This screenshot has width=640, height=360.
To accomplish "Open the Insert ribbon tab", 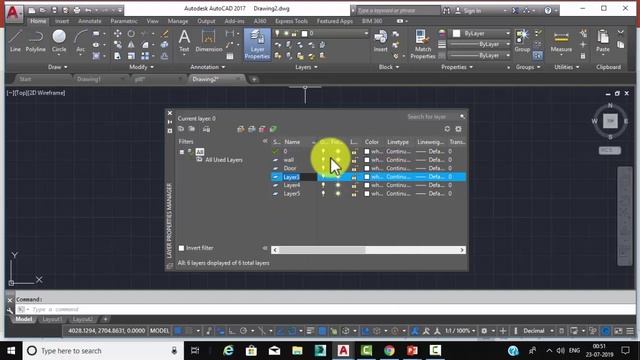I will [x=62, y=21].
